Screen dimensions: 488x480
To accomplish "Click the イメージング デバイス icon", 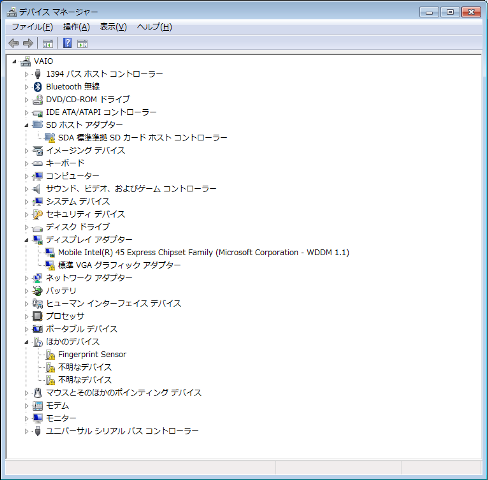I will pyautogui.click(x=38, y=151).
